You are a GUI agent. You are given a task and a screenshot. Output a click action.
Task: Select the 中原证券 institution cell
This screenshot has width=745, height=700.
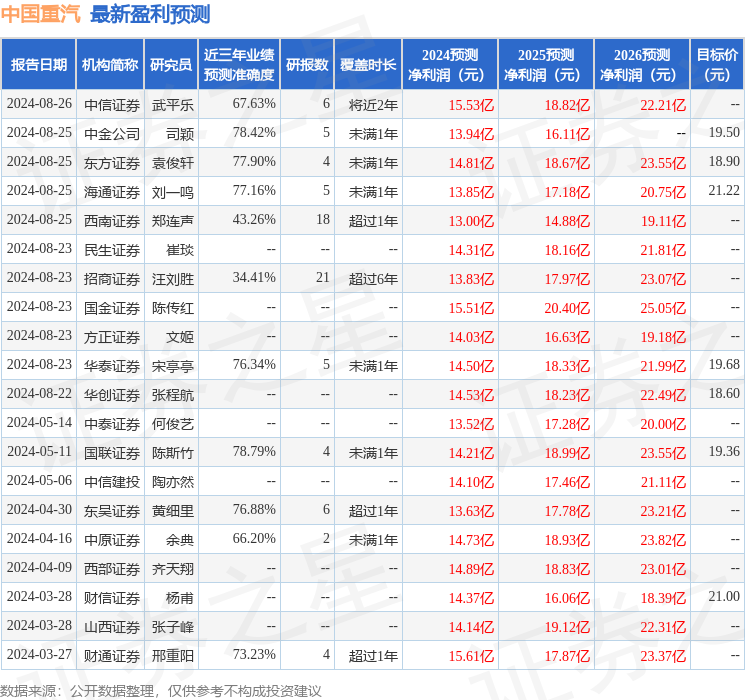[112, 539]
